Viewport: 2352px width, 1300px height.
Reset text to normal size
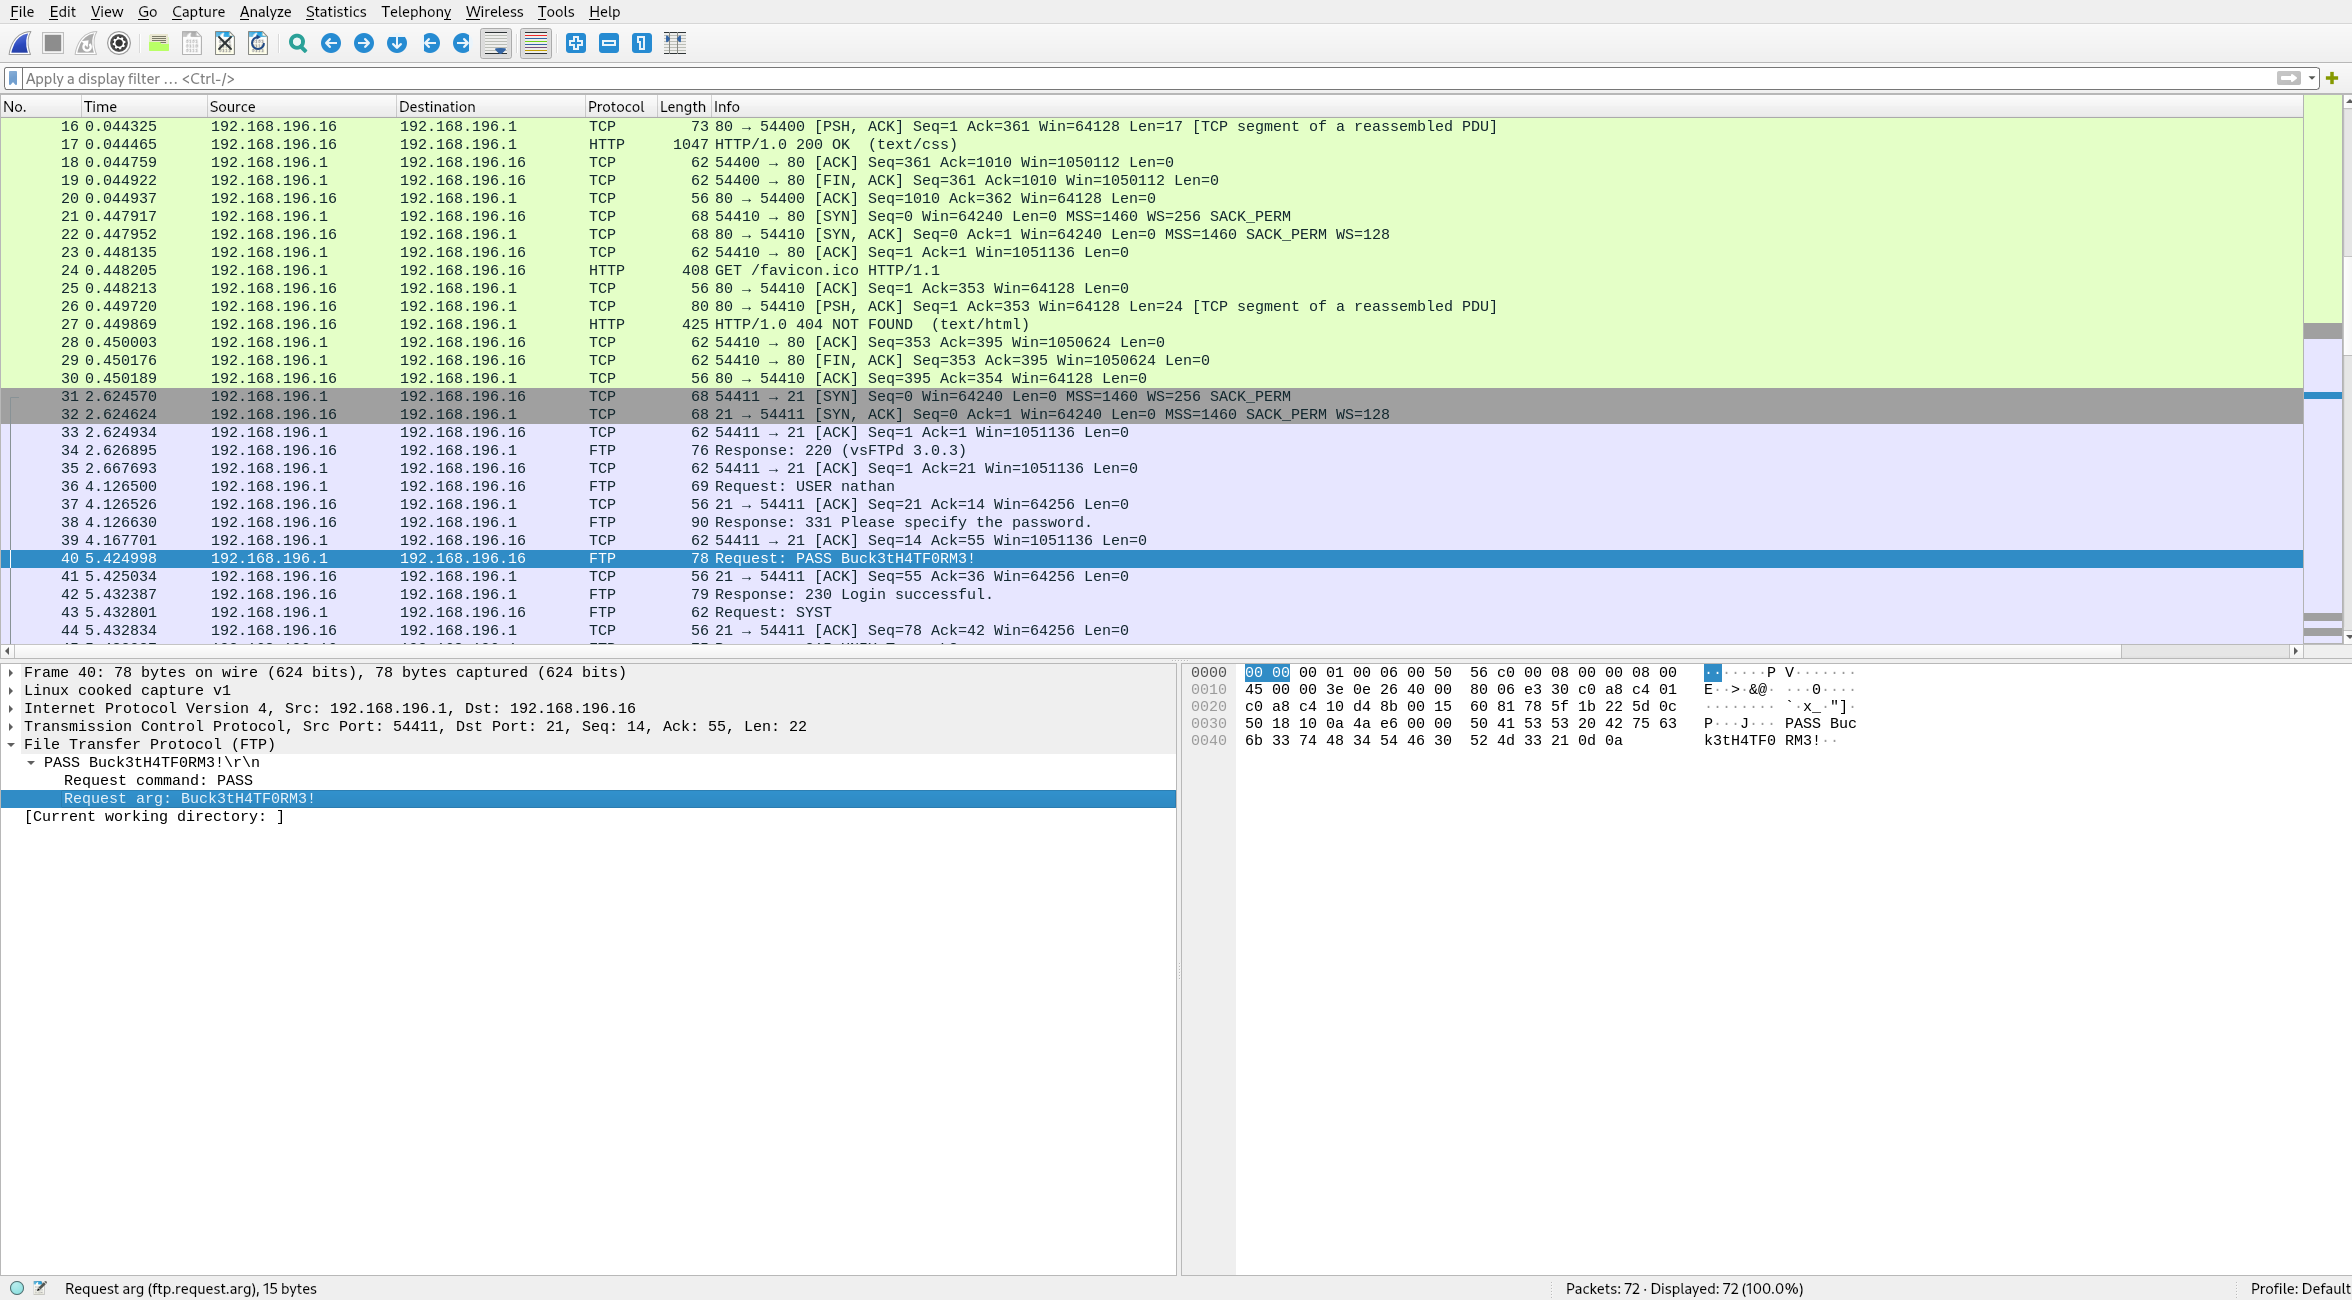coord(642,43)
